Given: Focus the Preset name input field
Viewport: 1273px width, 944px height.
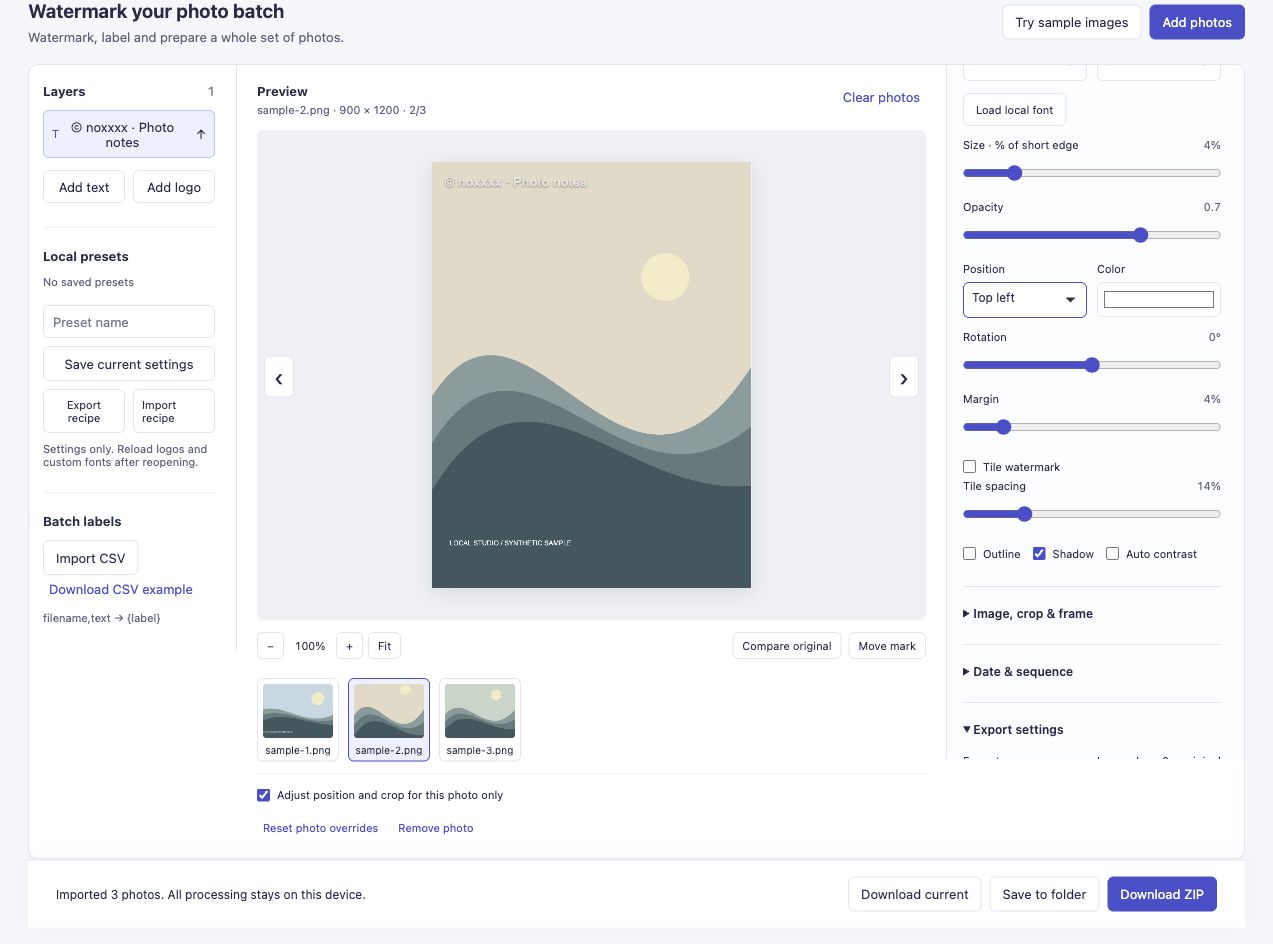Looking at the screenshot, I should pyautogui.click(x=129, y=322).
